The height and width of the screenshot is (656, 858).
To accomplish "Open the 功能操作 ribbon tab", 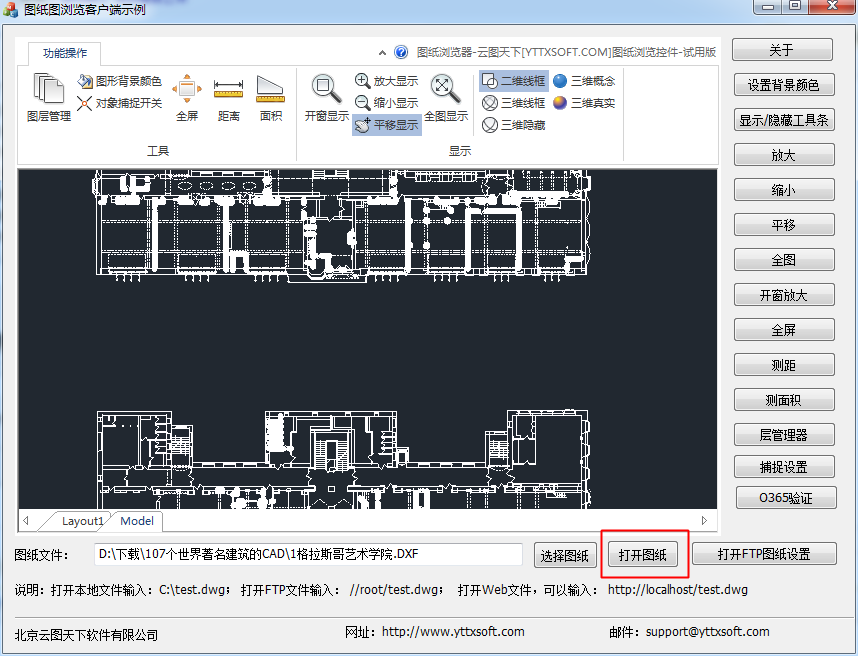I will pyautogui.click(x=65, y=53).
